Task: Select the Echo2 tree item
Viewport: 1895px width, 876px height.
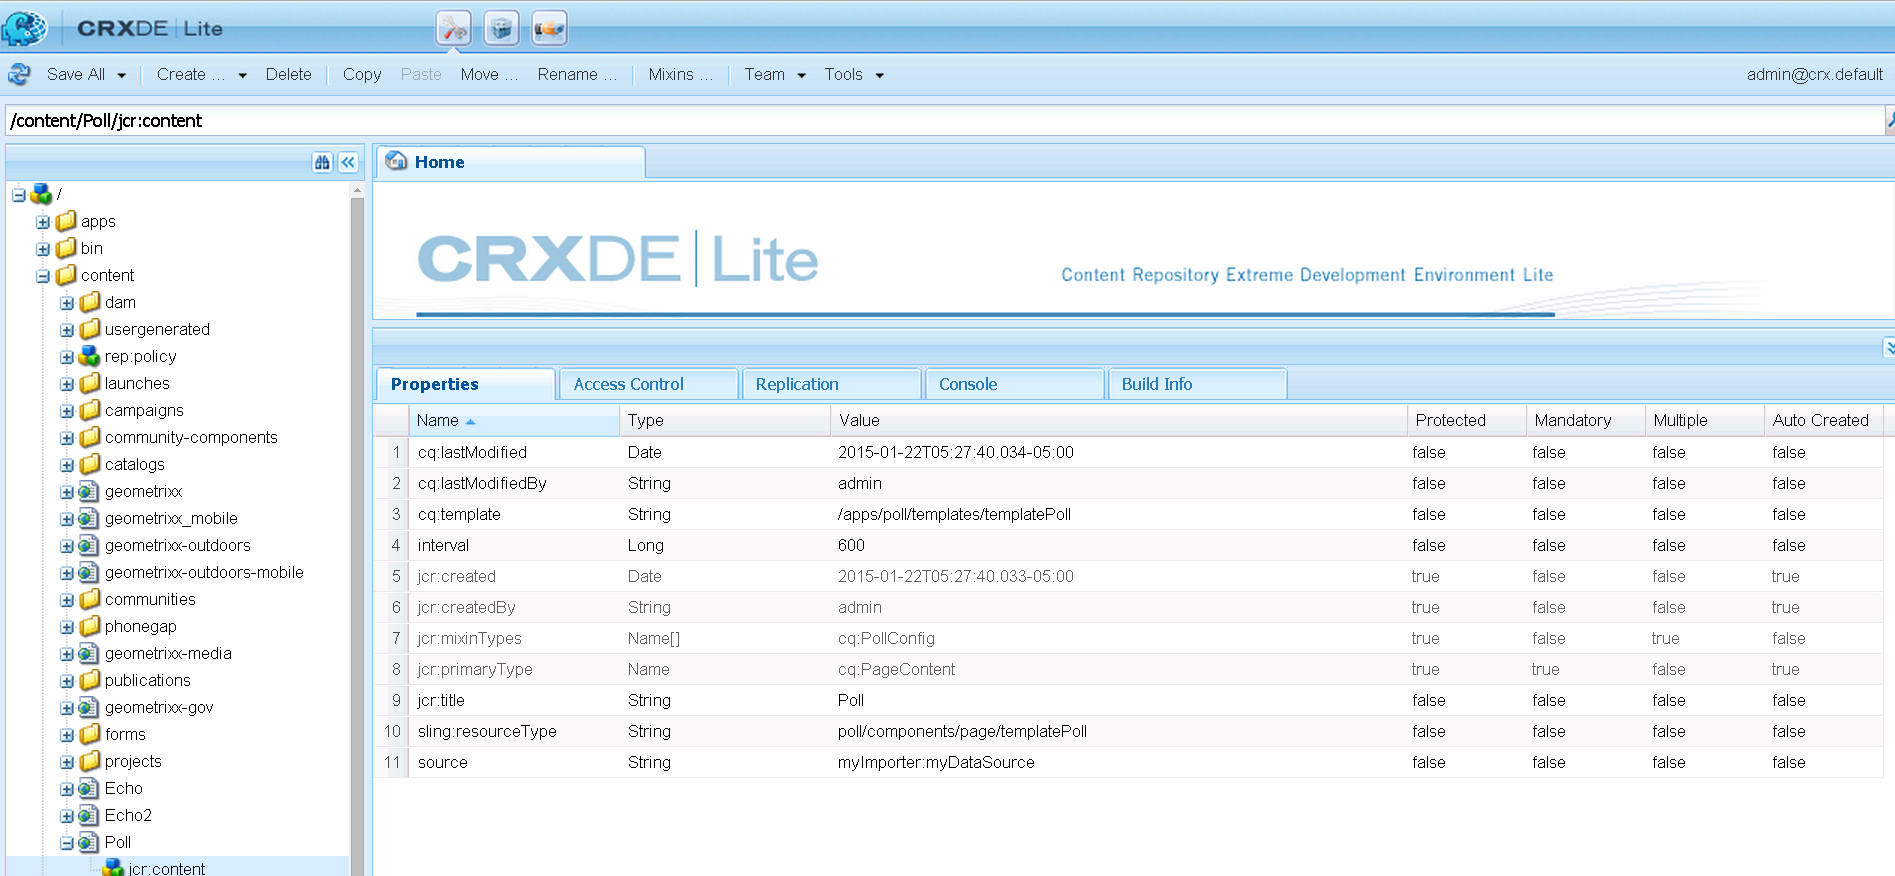Action: 128,815
